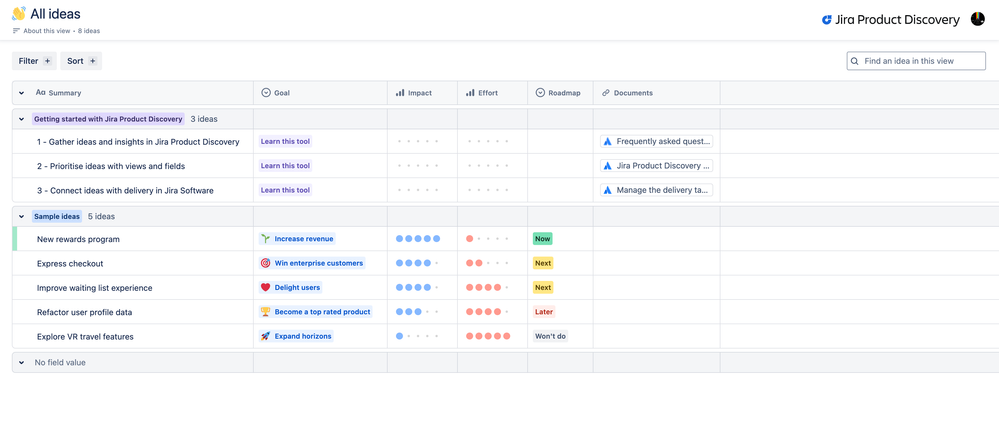The image size is (999, 421).
Task: Expand the No field value group
Action: [21, 362]
